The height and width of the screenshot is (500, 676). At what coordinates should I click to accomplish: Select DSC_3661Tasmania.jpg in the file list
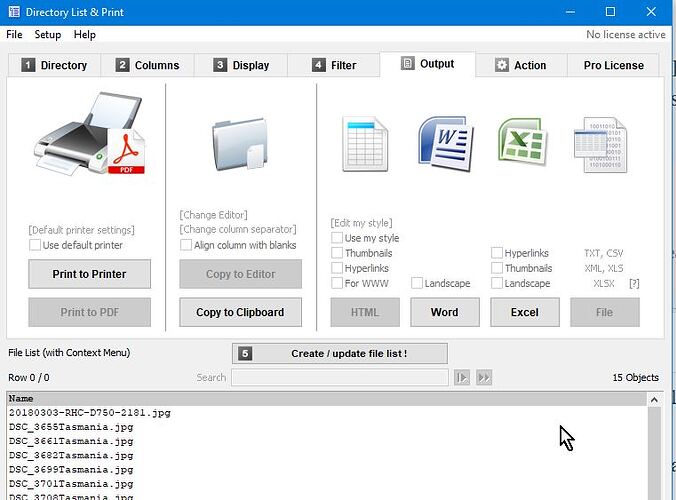coord(71,441)
